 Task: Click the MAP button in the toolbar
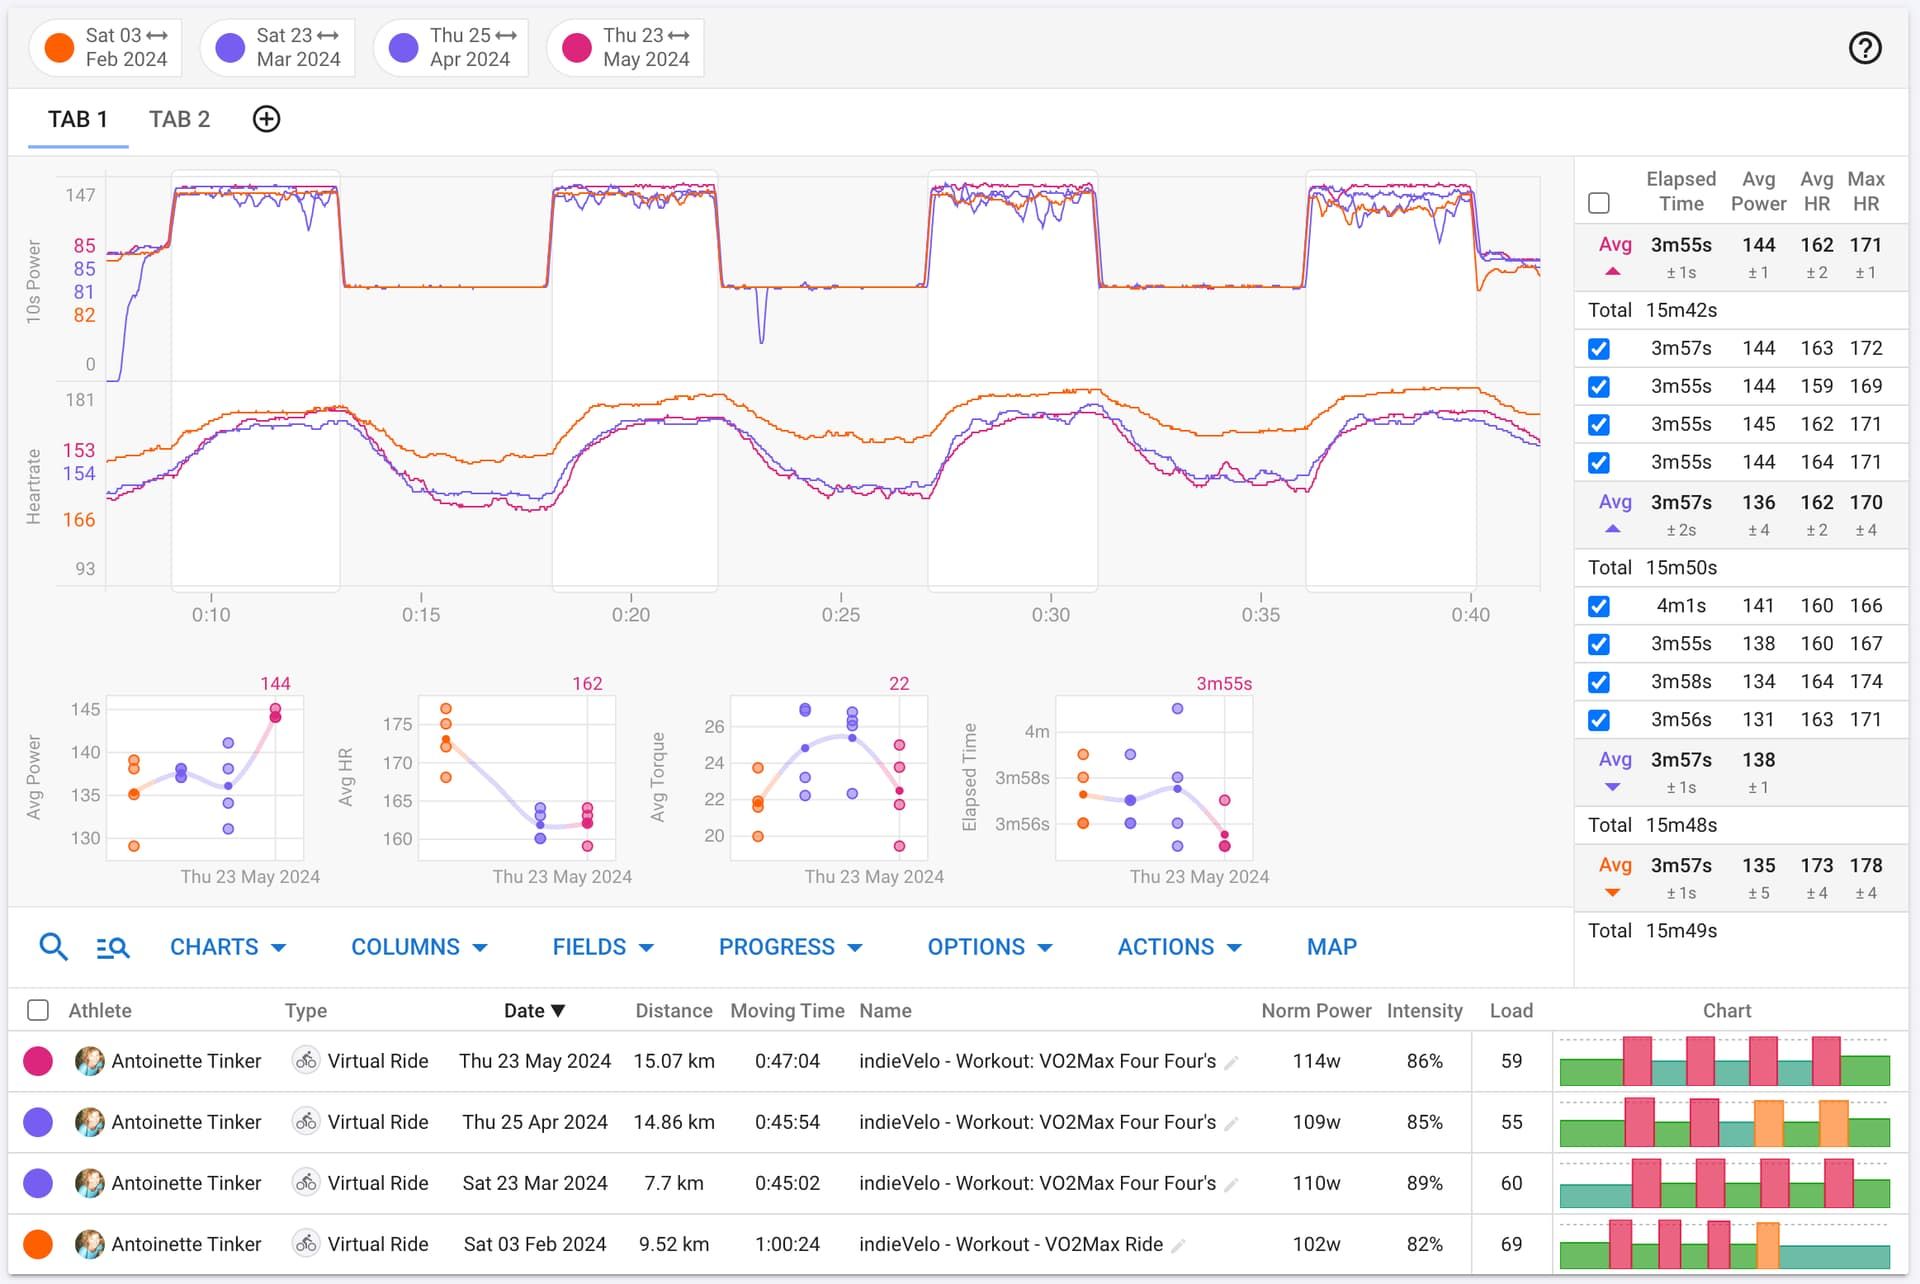(1331, 947)
